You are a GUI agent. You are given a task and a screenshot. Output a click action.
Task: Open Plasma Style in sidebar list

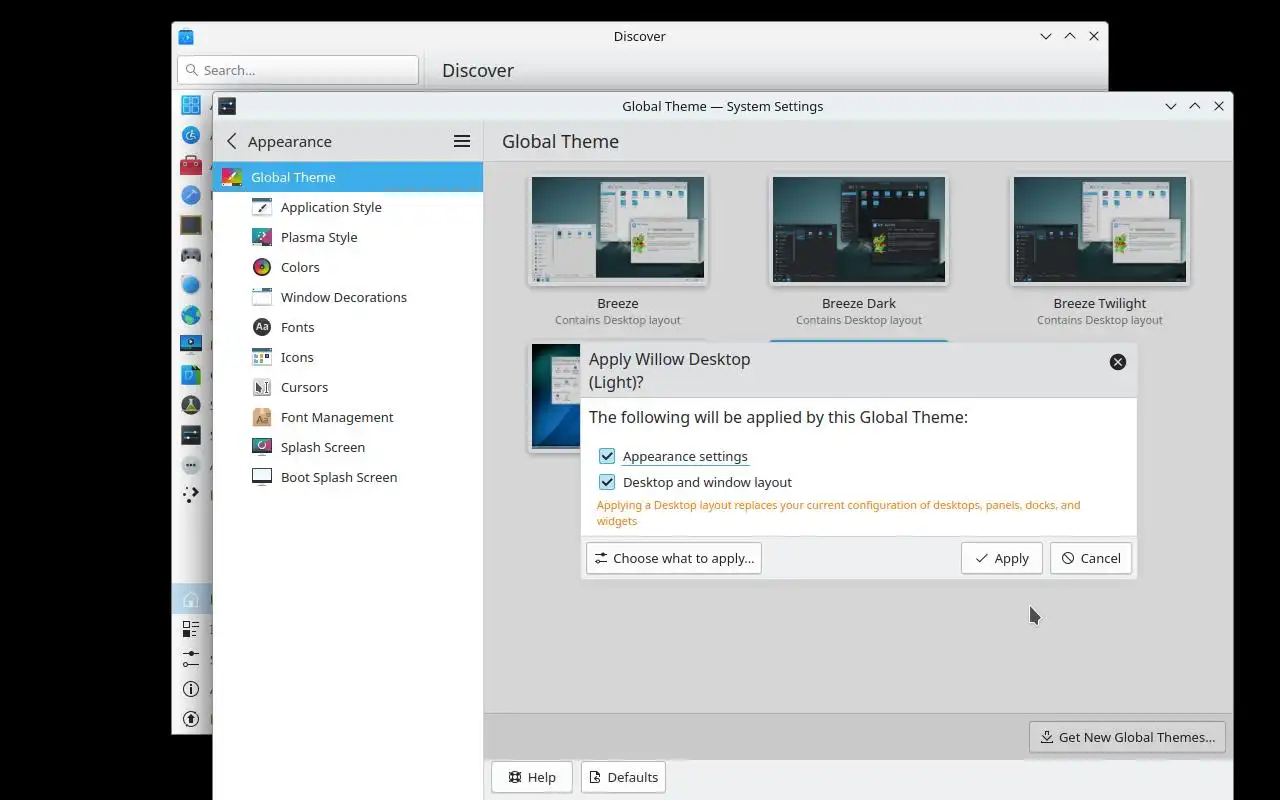(x=347, y=237)
